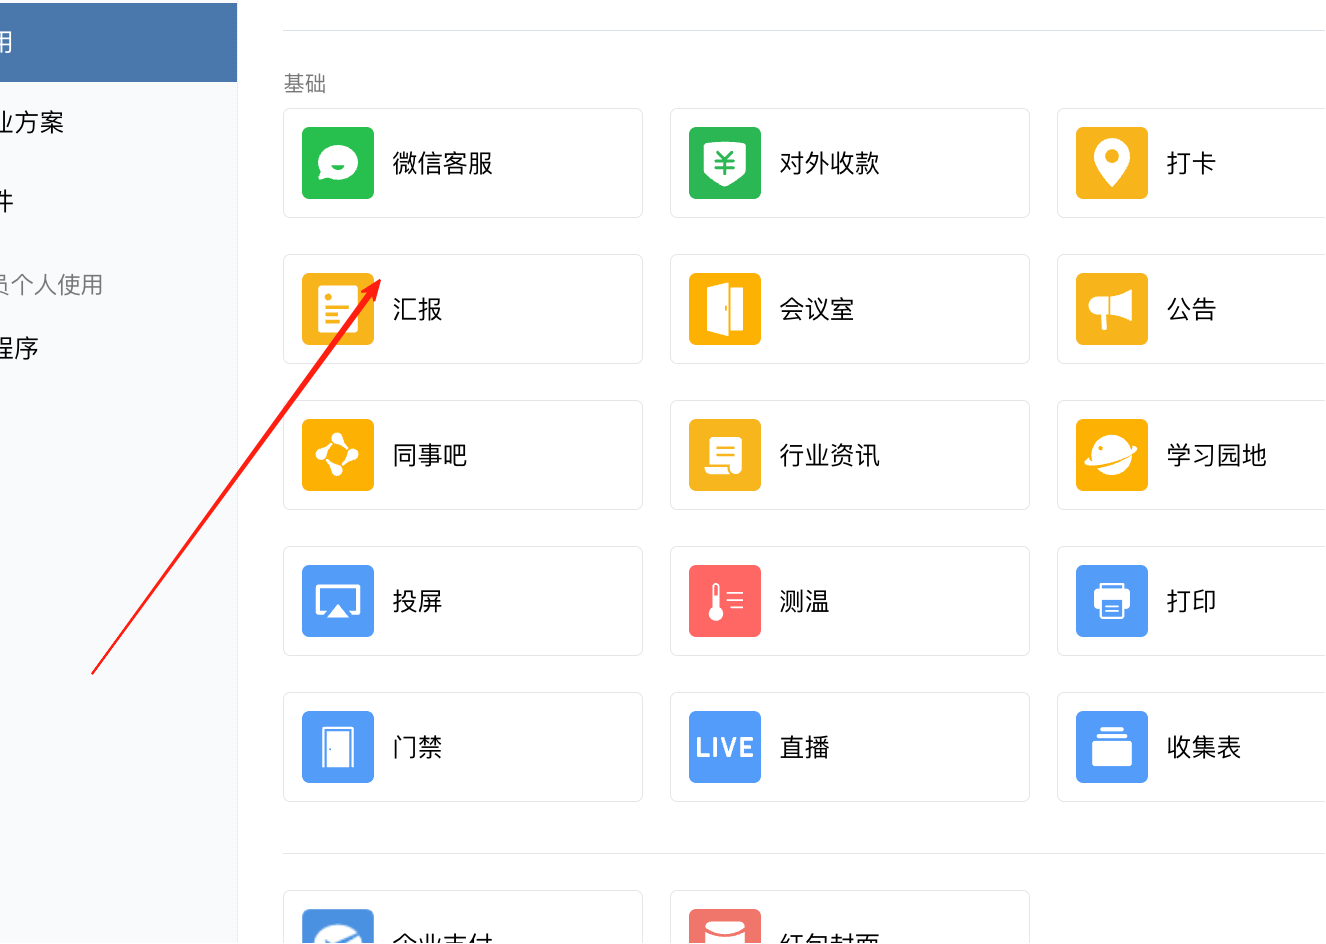Image resolution: width=1326 pixels, height=944 pixels.
Task: Open the 收集表 form icon
Action: (x=1112, y=747)
